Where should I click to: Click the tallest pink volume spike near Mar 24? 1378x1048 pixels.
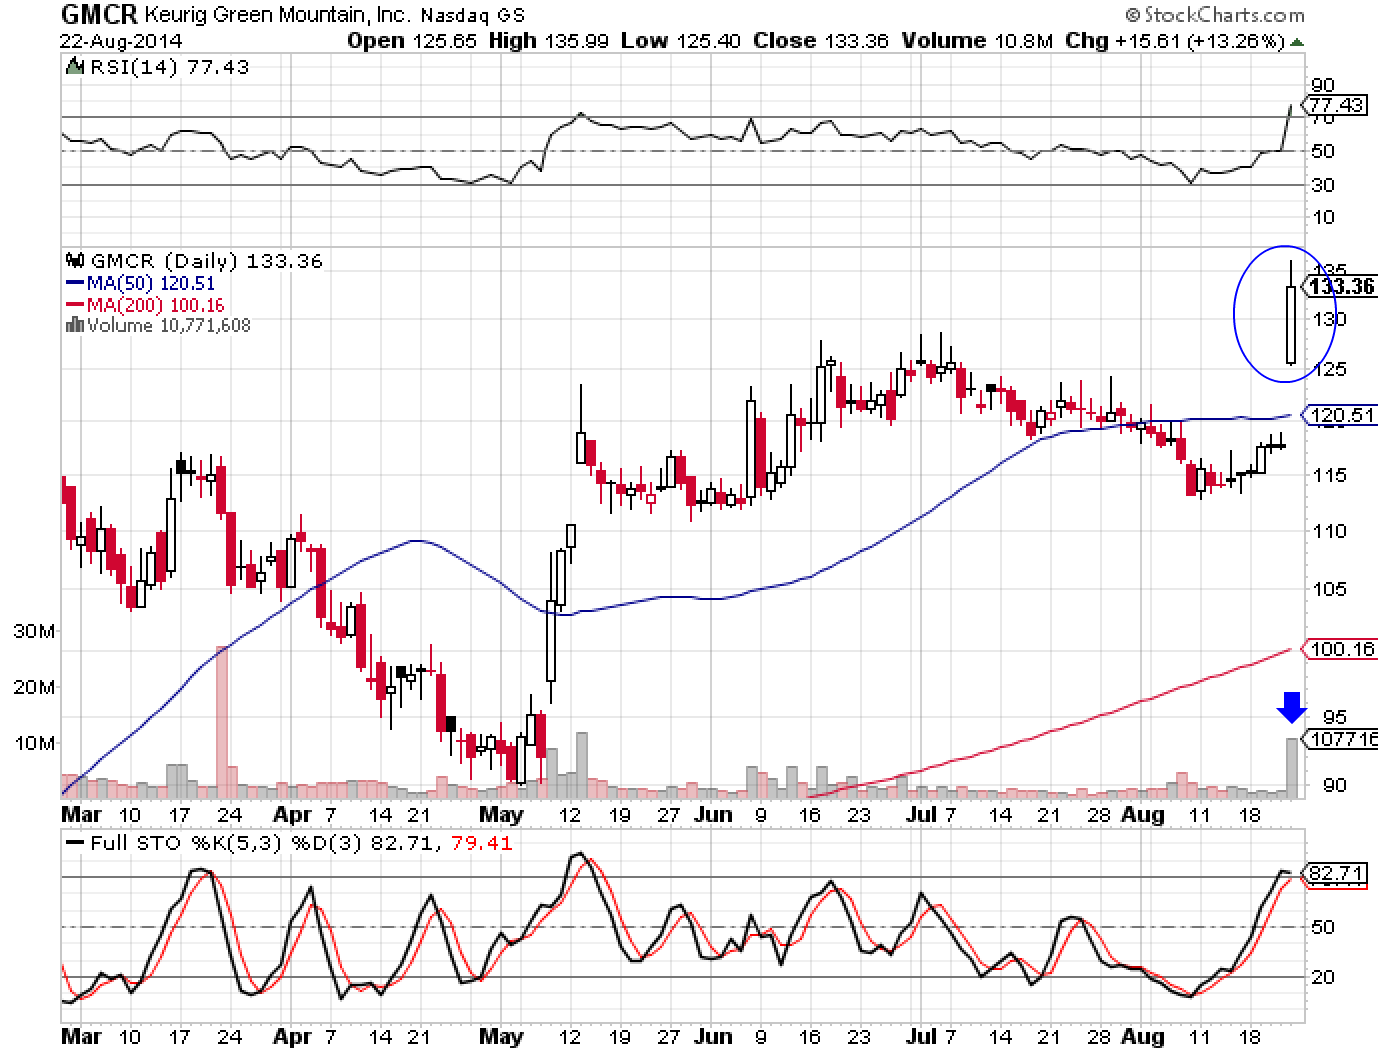pyautogui.click(x=222, y=722)
